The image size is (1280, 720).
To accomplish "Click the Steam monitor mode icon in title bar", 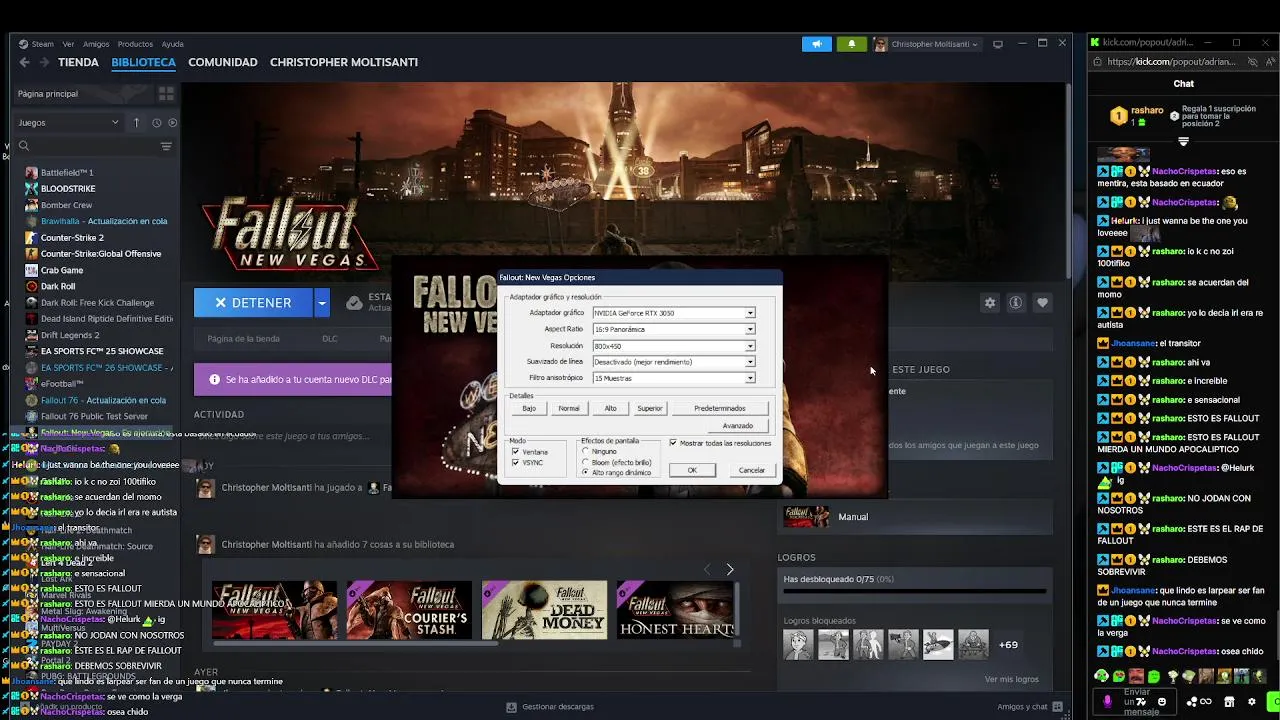I will coord(998,44).
